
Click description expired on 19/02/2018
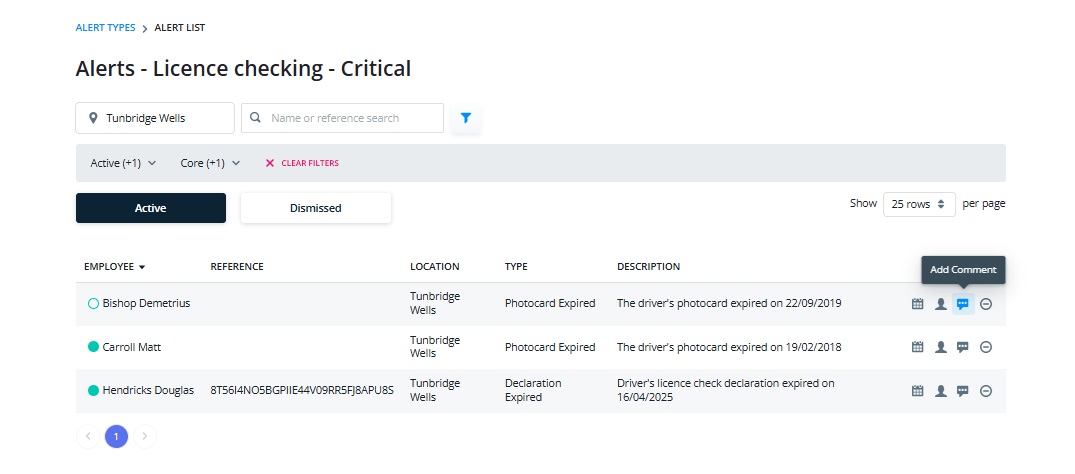(729, 347)
